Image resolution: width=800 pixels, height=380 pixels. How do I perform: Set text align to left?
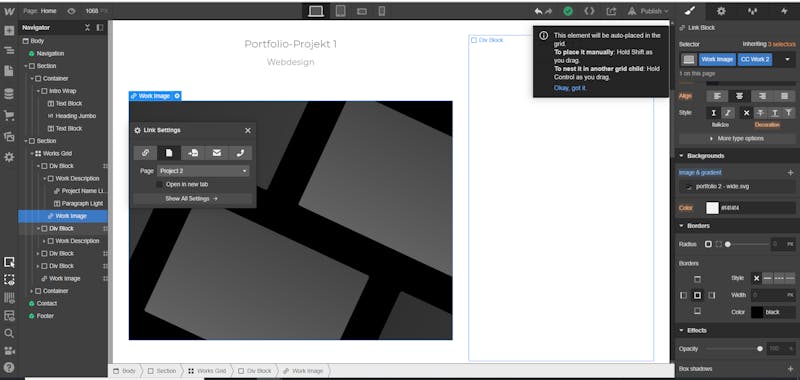pyautogui.click(x=717, y=96)
